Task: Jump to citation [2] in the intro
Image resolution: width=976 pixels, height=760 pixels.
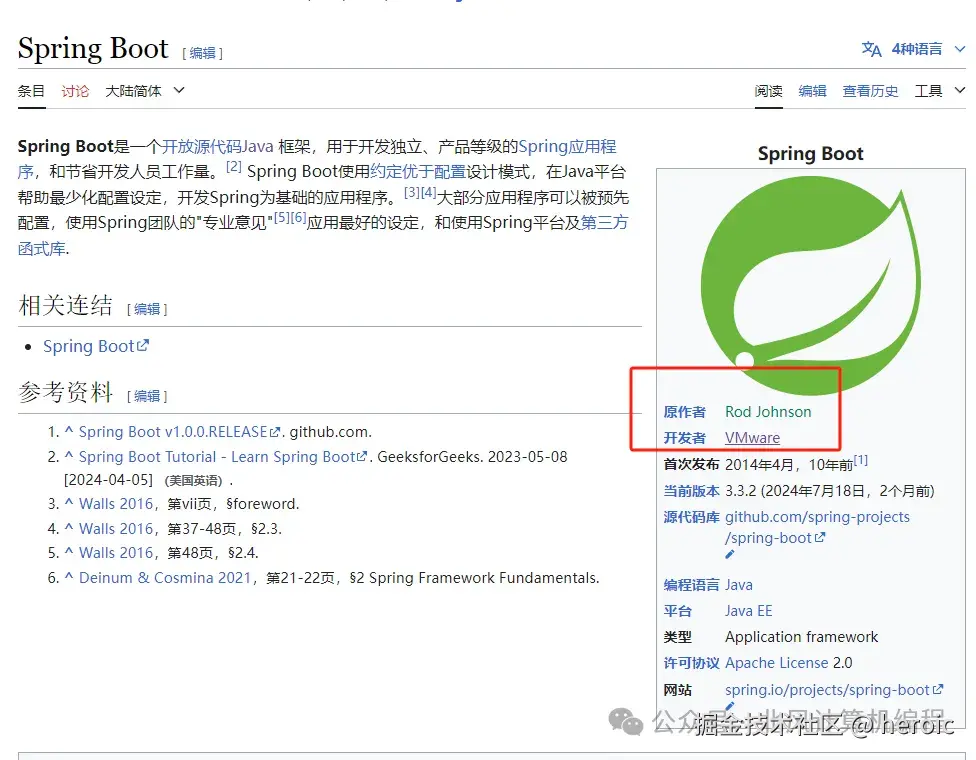Action: [x=233, y=166]
